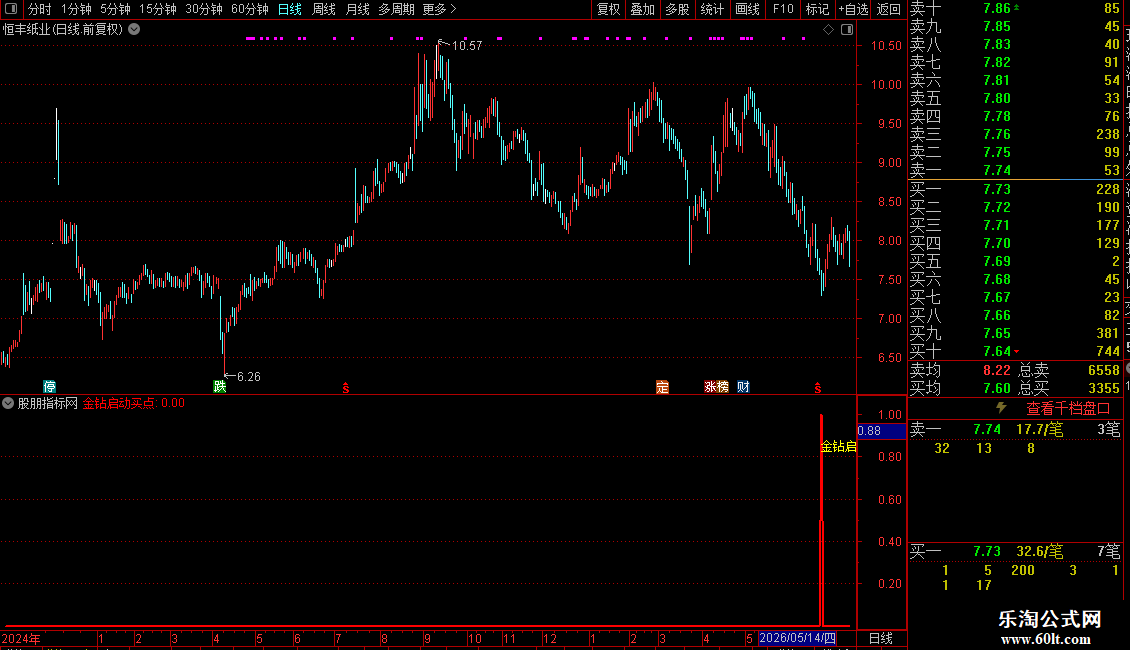The image size is (1130, 650).
Task: Click the 32.6/笔 buy queue text
Action: 1039,551
